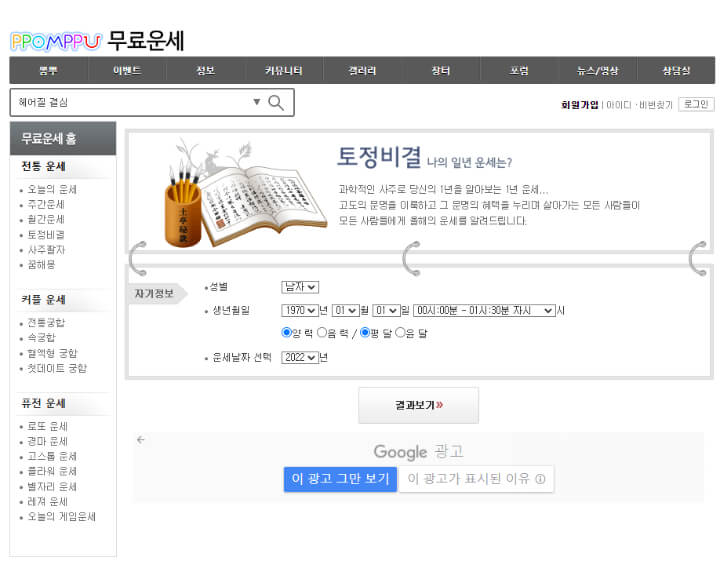Open the 갤러리 navigation menu
The image size is (720, 561).
coord(362,70)
